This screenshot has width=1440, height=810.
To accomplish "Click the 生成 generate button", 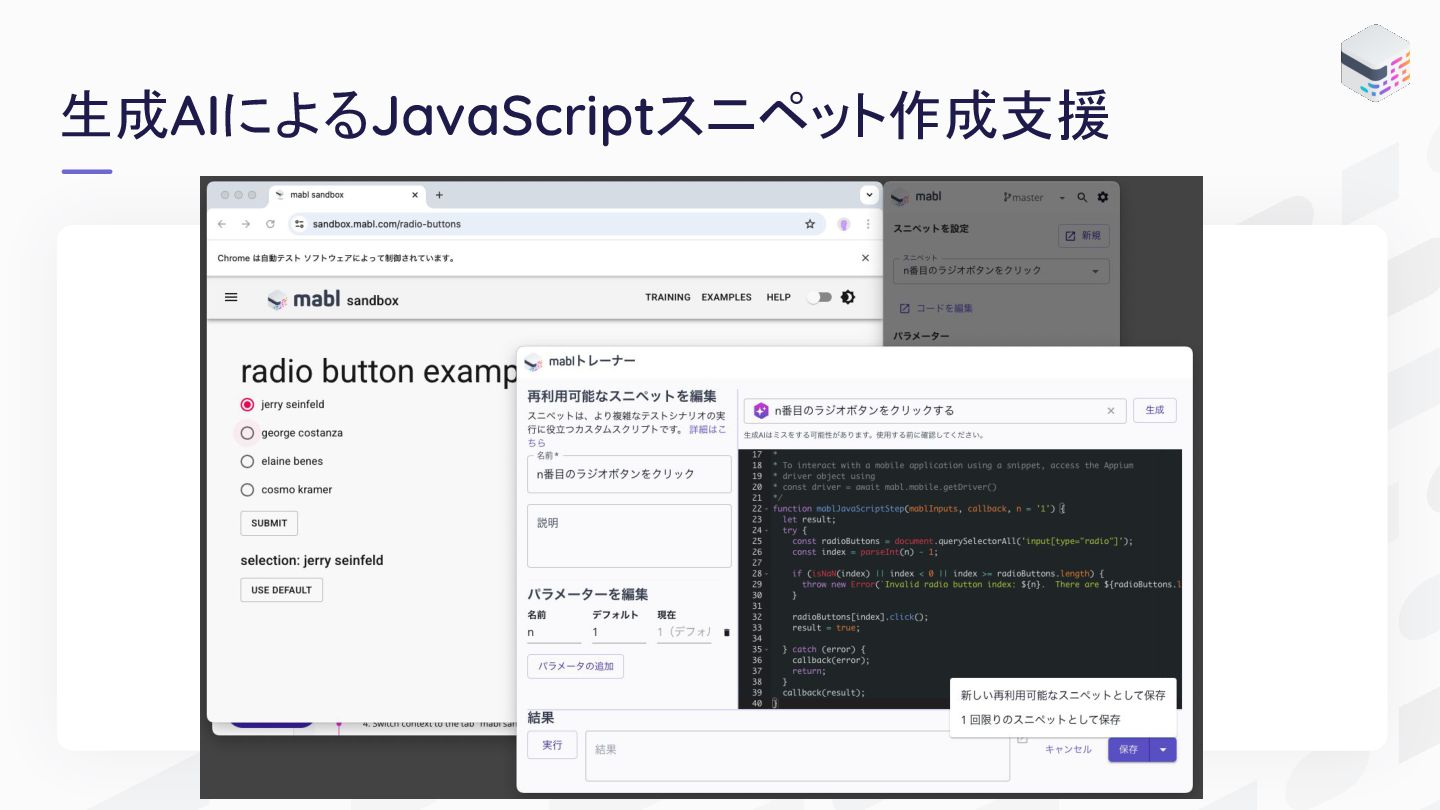I will click(1155, 410).
